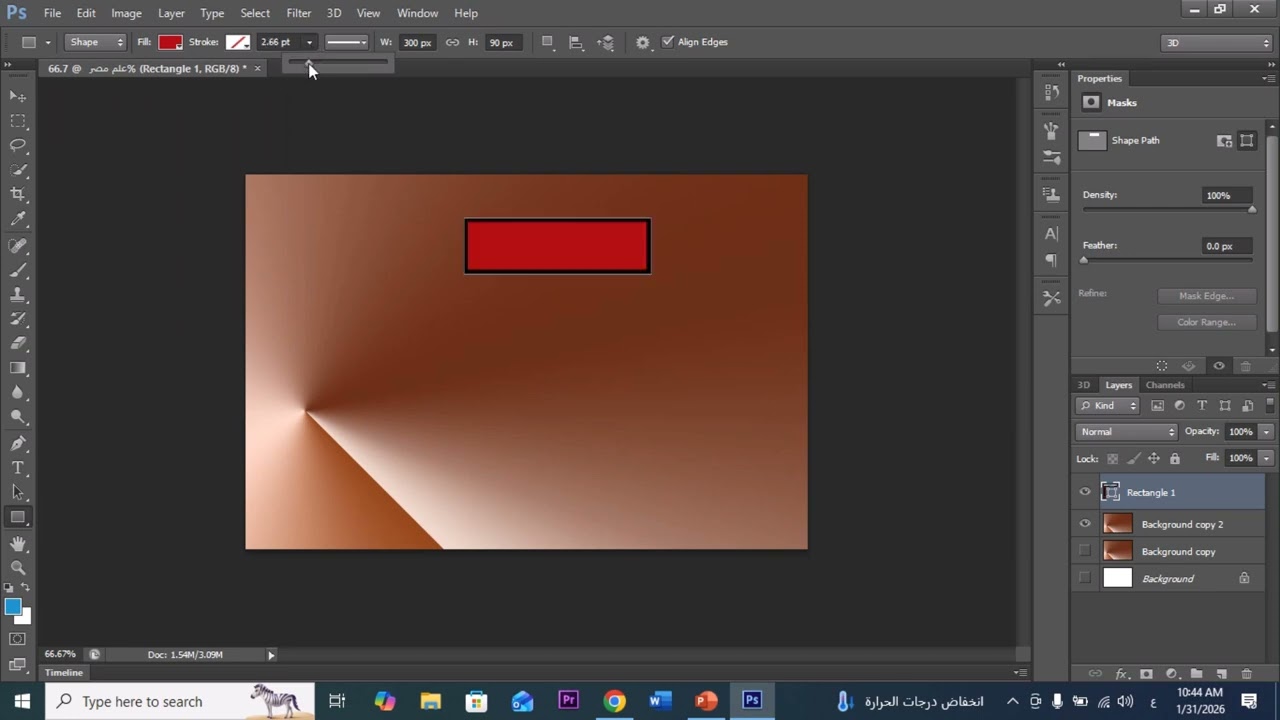Uncheck the Align Edges checkbox
The image size is (1280, 720).
pyautogui.click(x=668, y=42)
